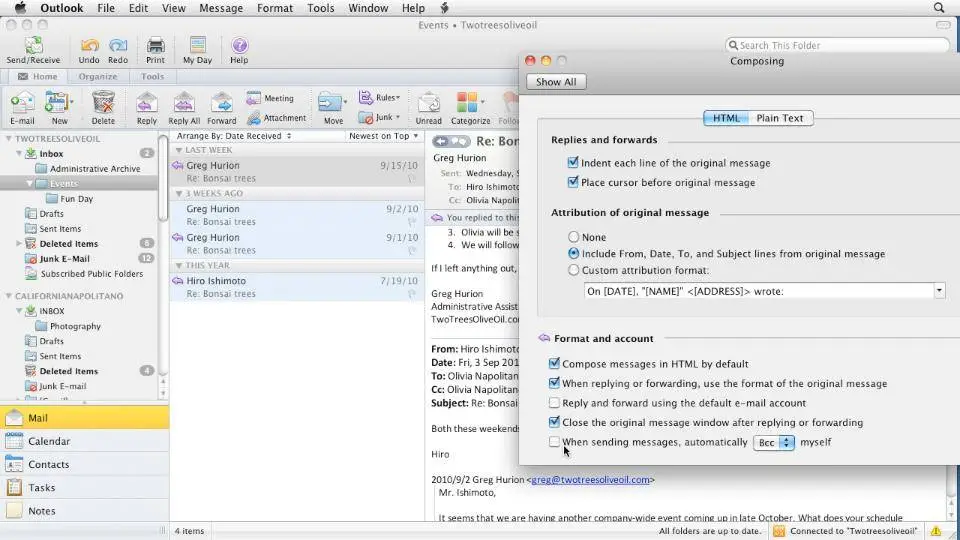Open the custom attribution format dropdown arrow
Image resolution: width=960 pixels, height=540 pixels.
click(939, 291)
